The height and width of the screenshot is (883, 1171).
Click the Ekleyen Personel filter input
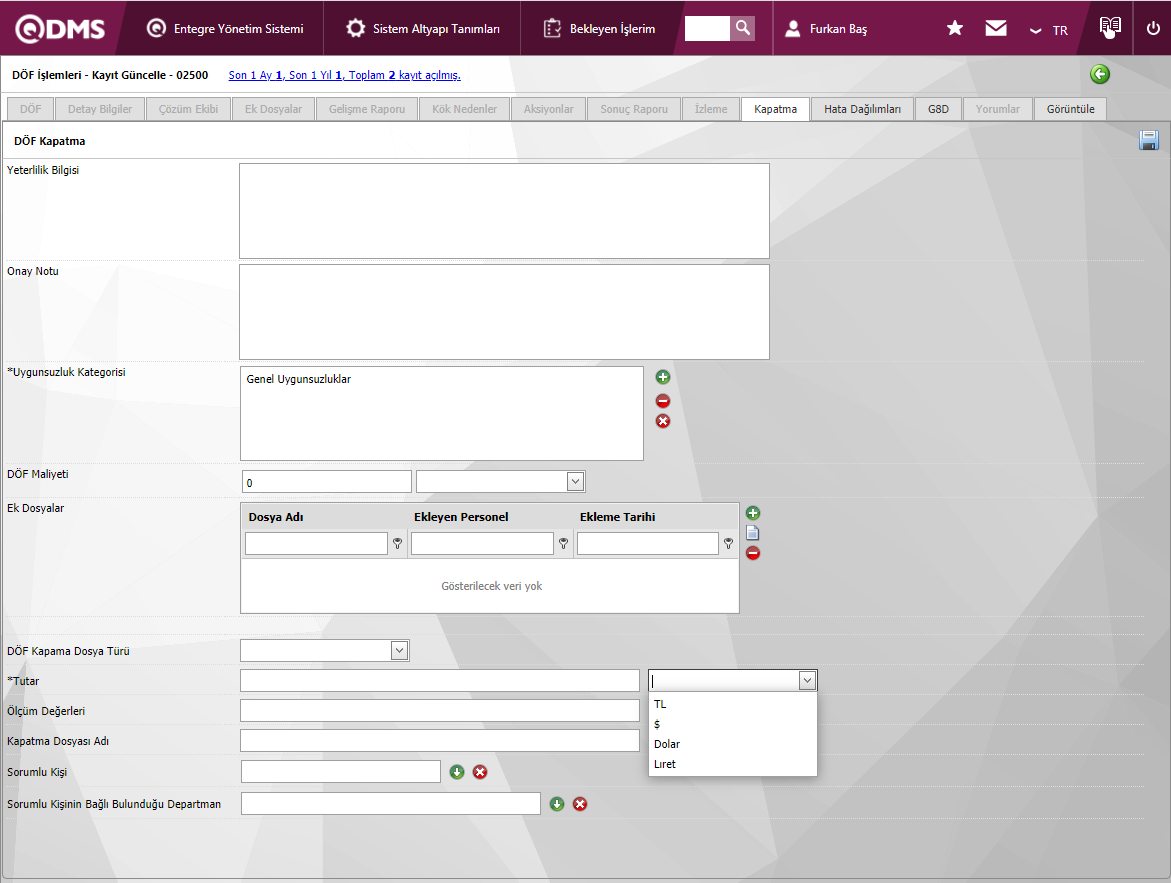tap(482, 544)
